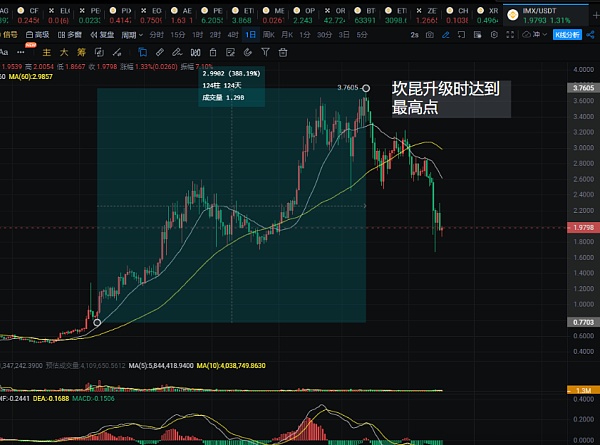Screen dimensions: 600x445
Task: Open the 高级 advanced option
Action: click(38, 35)
